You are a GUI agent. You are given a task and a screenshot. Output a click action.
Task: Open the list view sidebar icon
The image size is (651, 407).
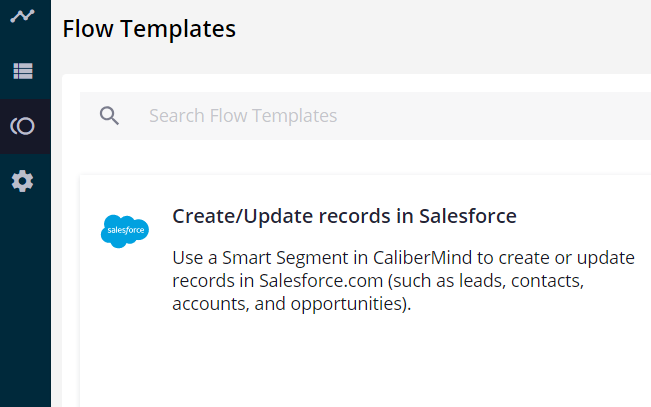(22, 71)
